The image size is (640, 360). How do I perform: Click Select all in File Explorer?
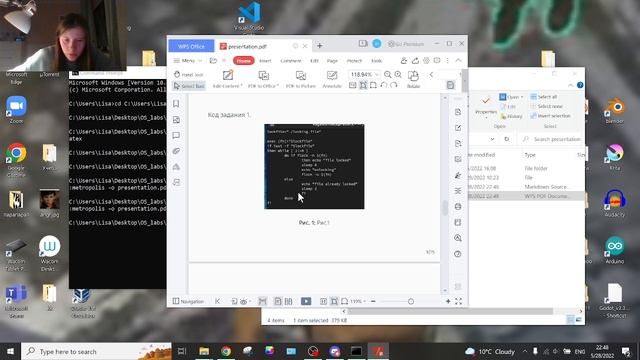pos(544,97)
